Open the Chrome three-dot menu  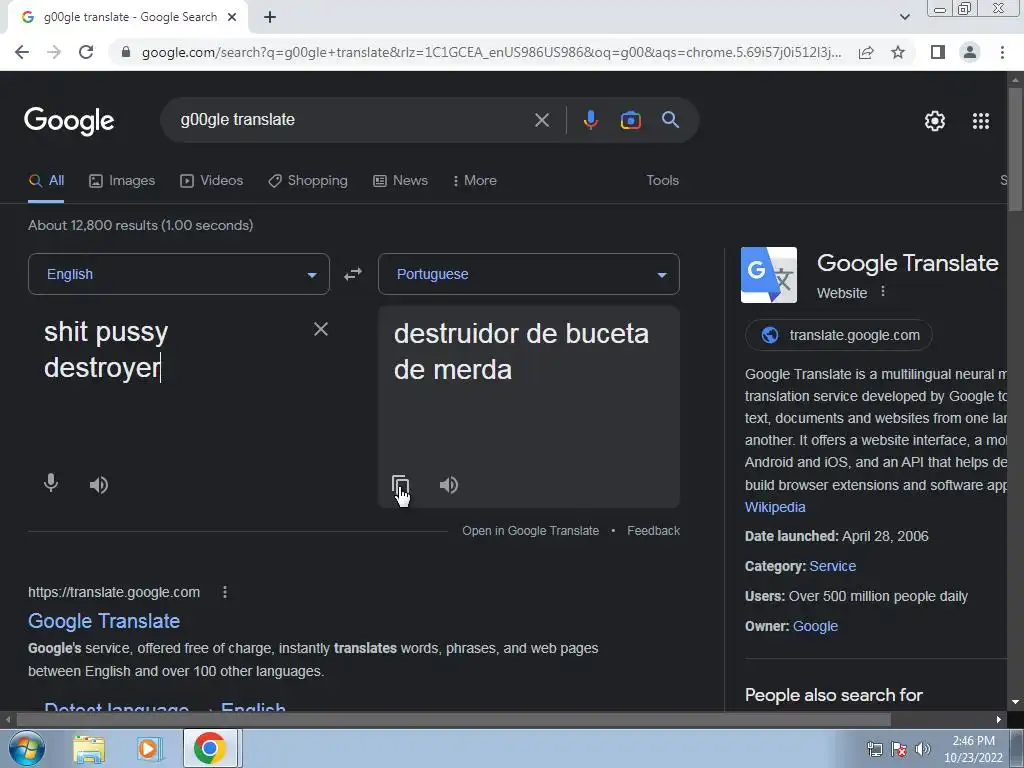click(x=1002, y=52)
